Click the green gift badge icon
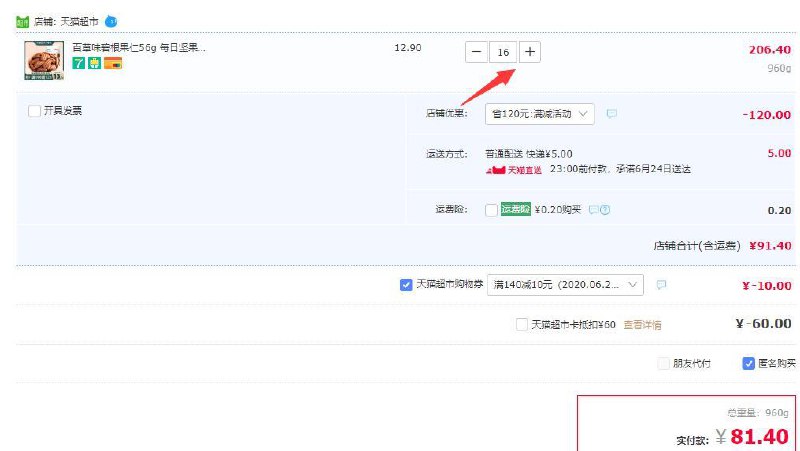 [94, 63]
